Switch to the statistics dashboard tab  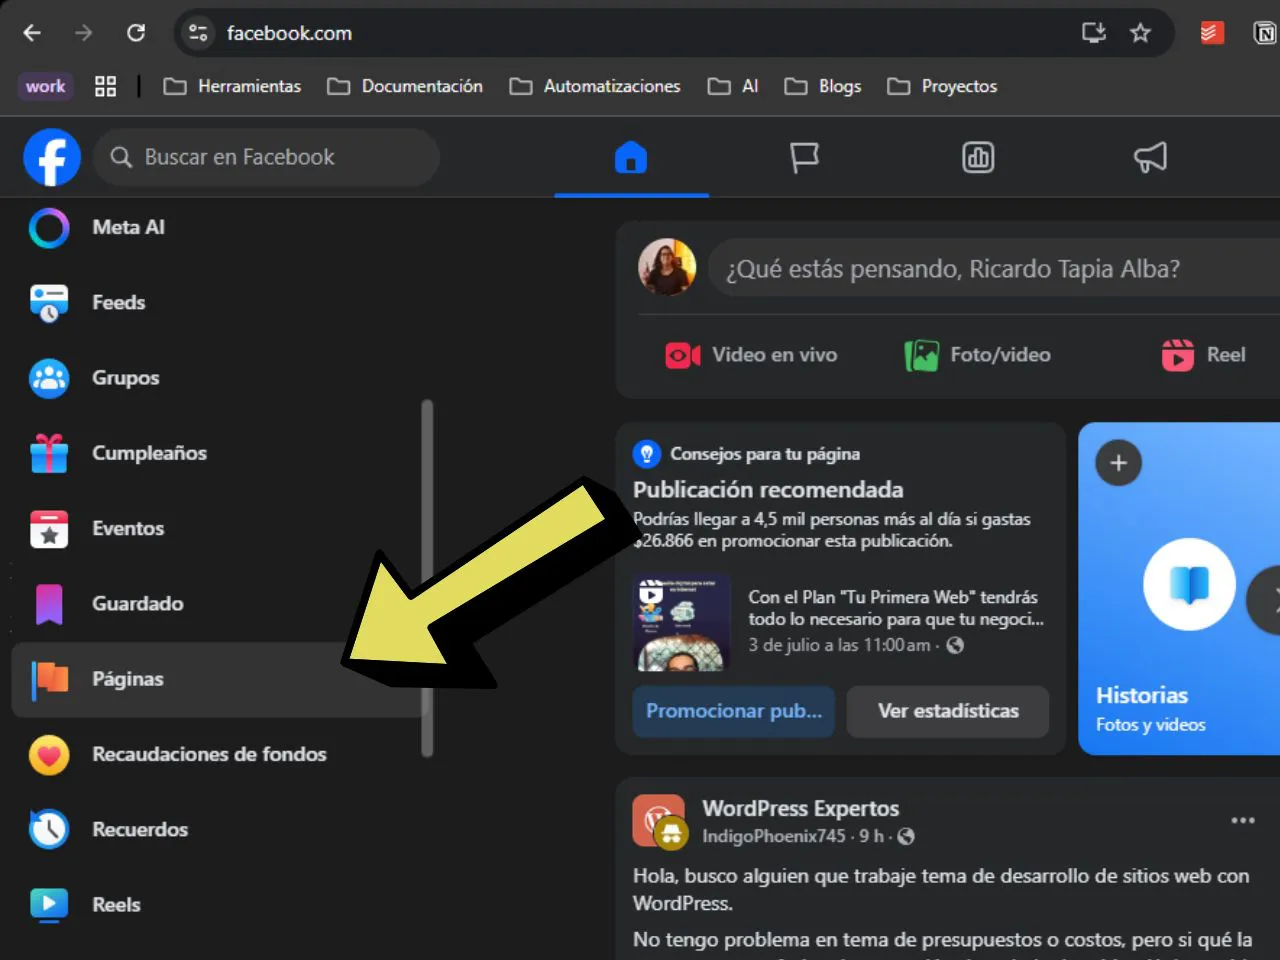pyautogui.click(x=978, y=158)
